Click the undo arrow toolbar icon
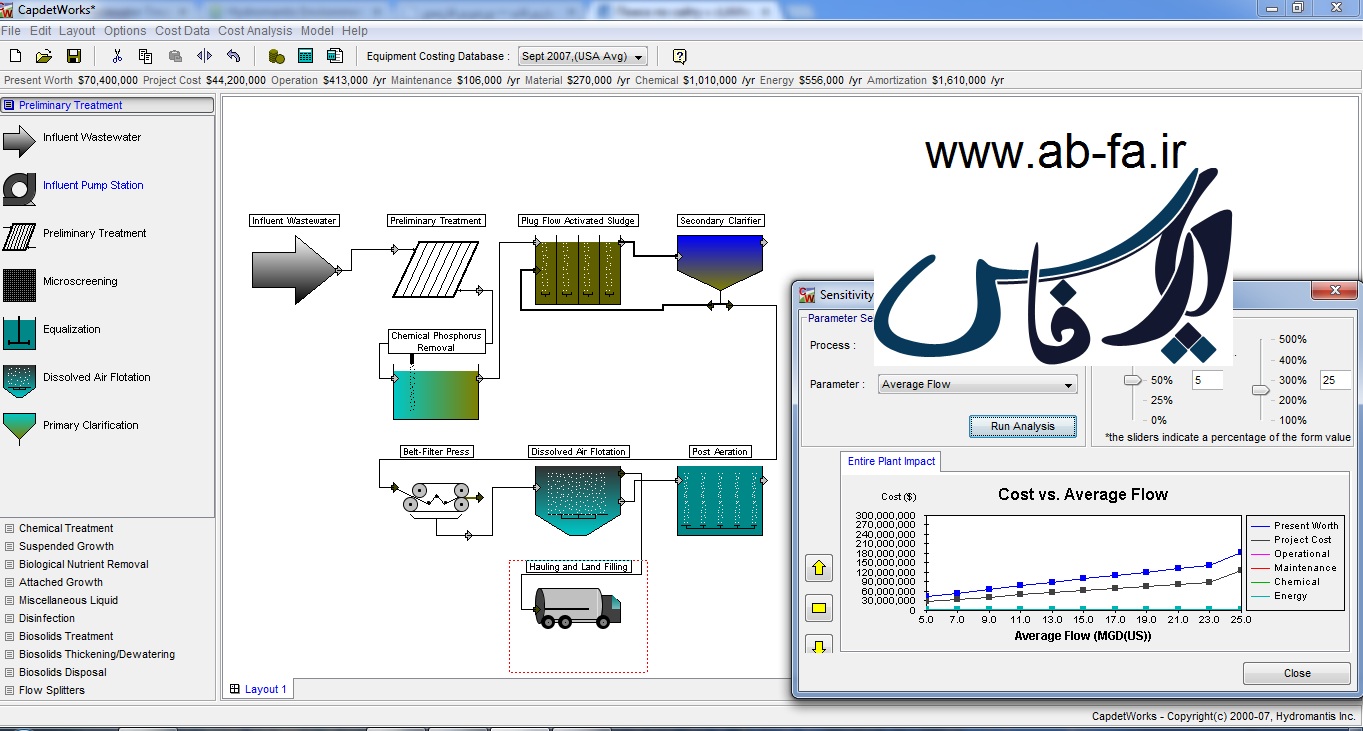The image size is (1363, 731). click(233, 56)
